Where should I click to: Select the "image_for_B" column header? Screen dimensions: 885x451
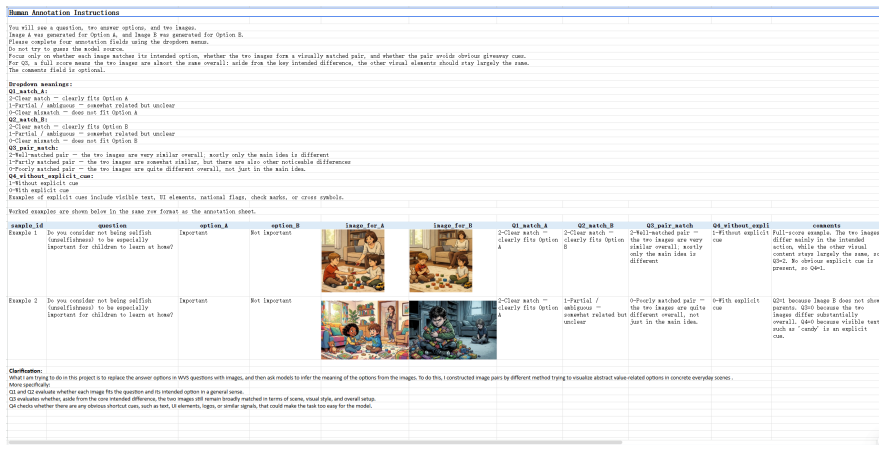[453, 225]
